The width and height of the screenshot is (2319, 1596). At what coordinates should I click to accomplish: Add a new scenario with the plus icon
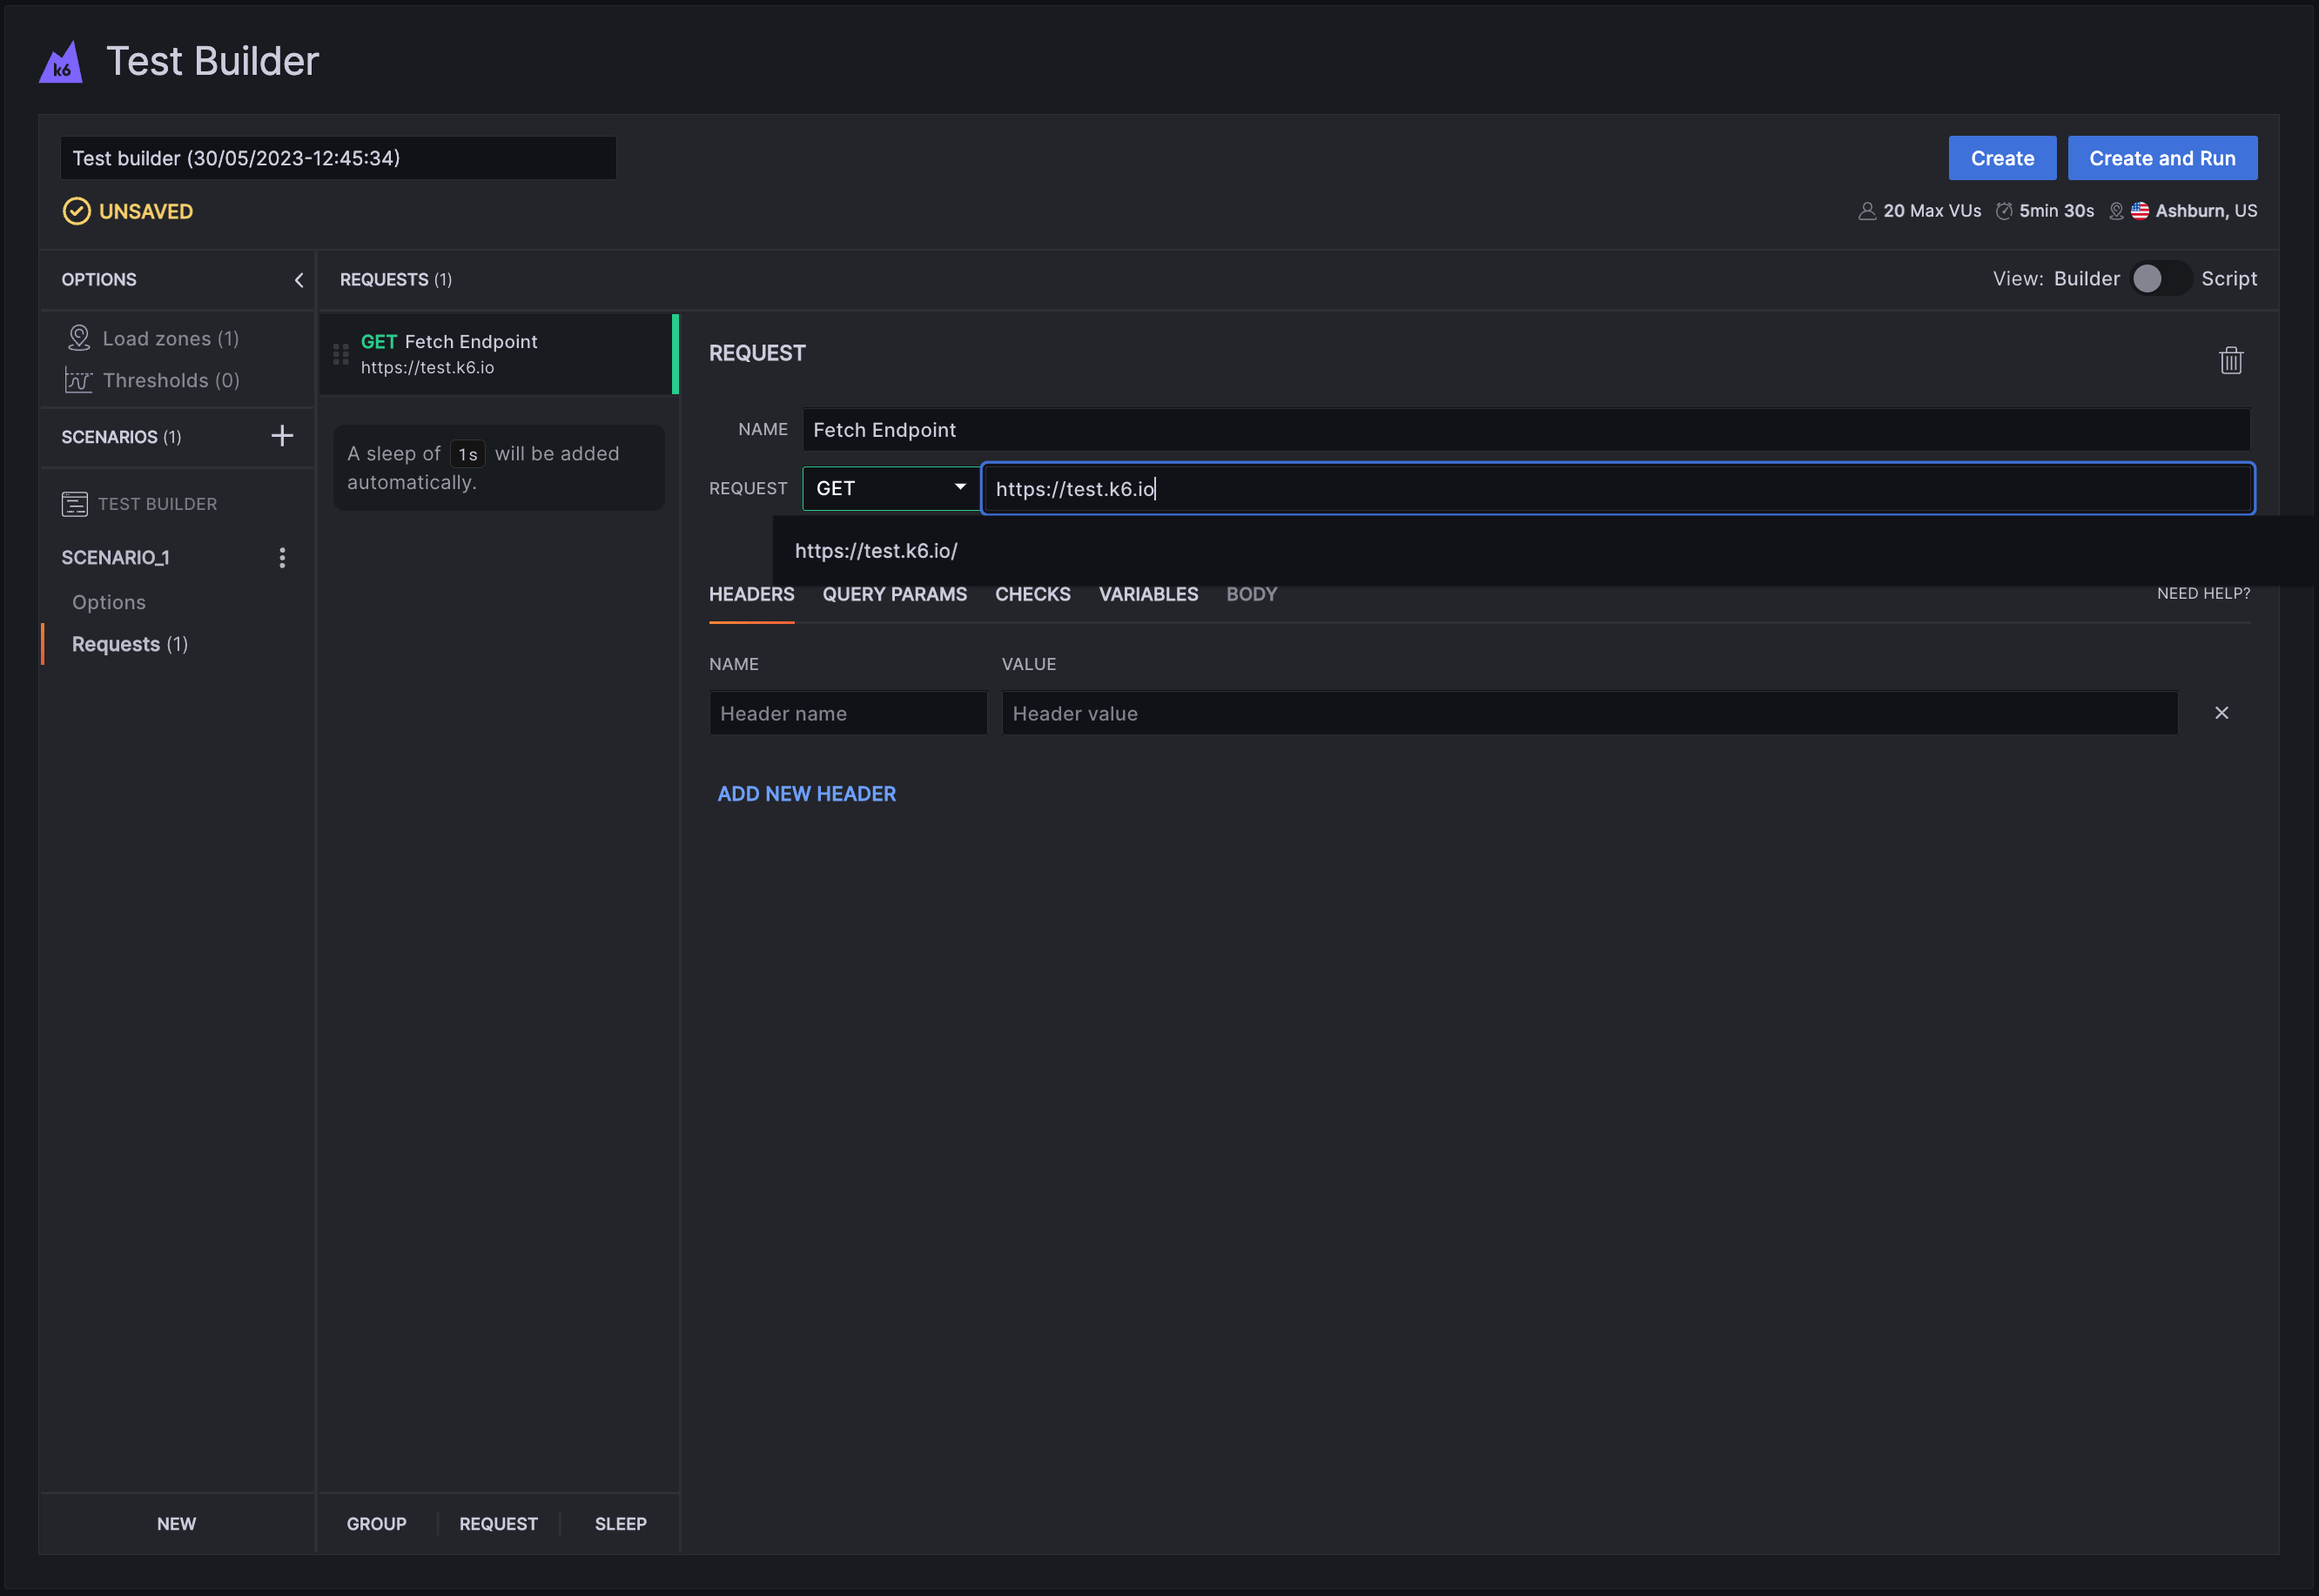pyautogui.click(x=283, y=436)
